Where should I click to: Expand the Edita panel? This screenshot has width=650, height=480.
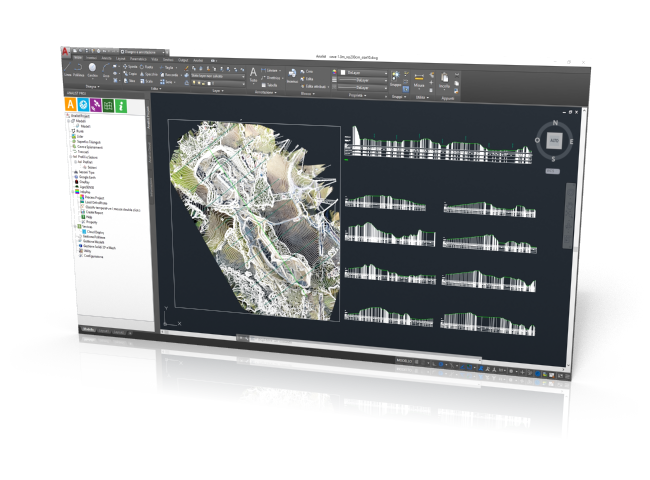[x=155, y=88]
